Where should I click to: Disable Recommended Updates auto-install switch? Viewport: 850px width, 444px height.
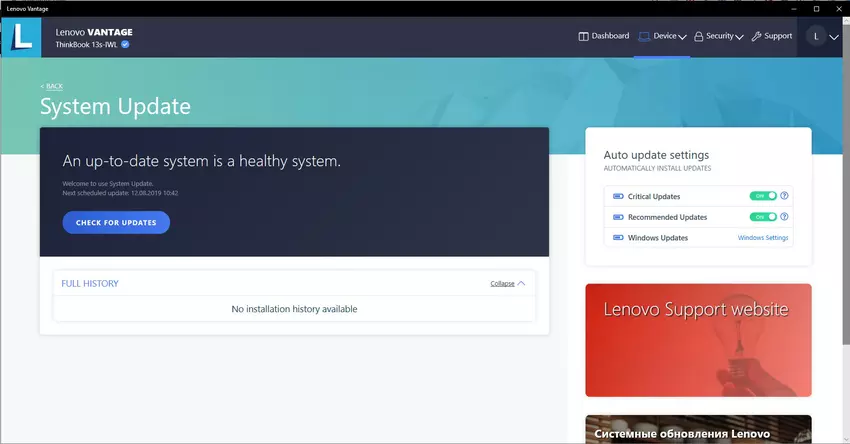pyautogui.click(x=763, y=217)
